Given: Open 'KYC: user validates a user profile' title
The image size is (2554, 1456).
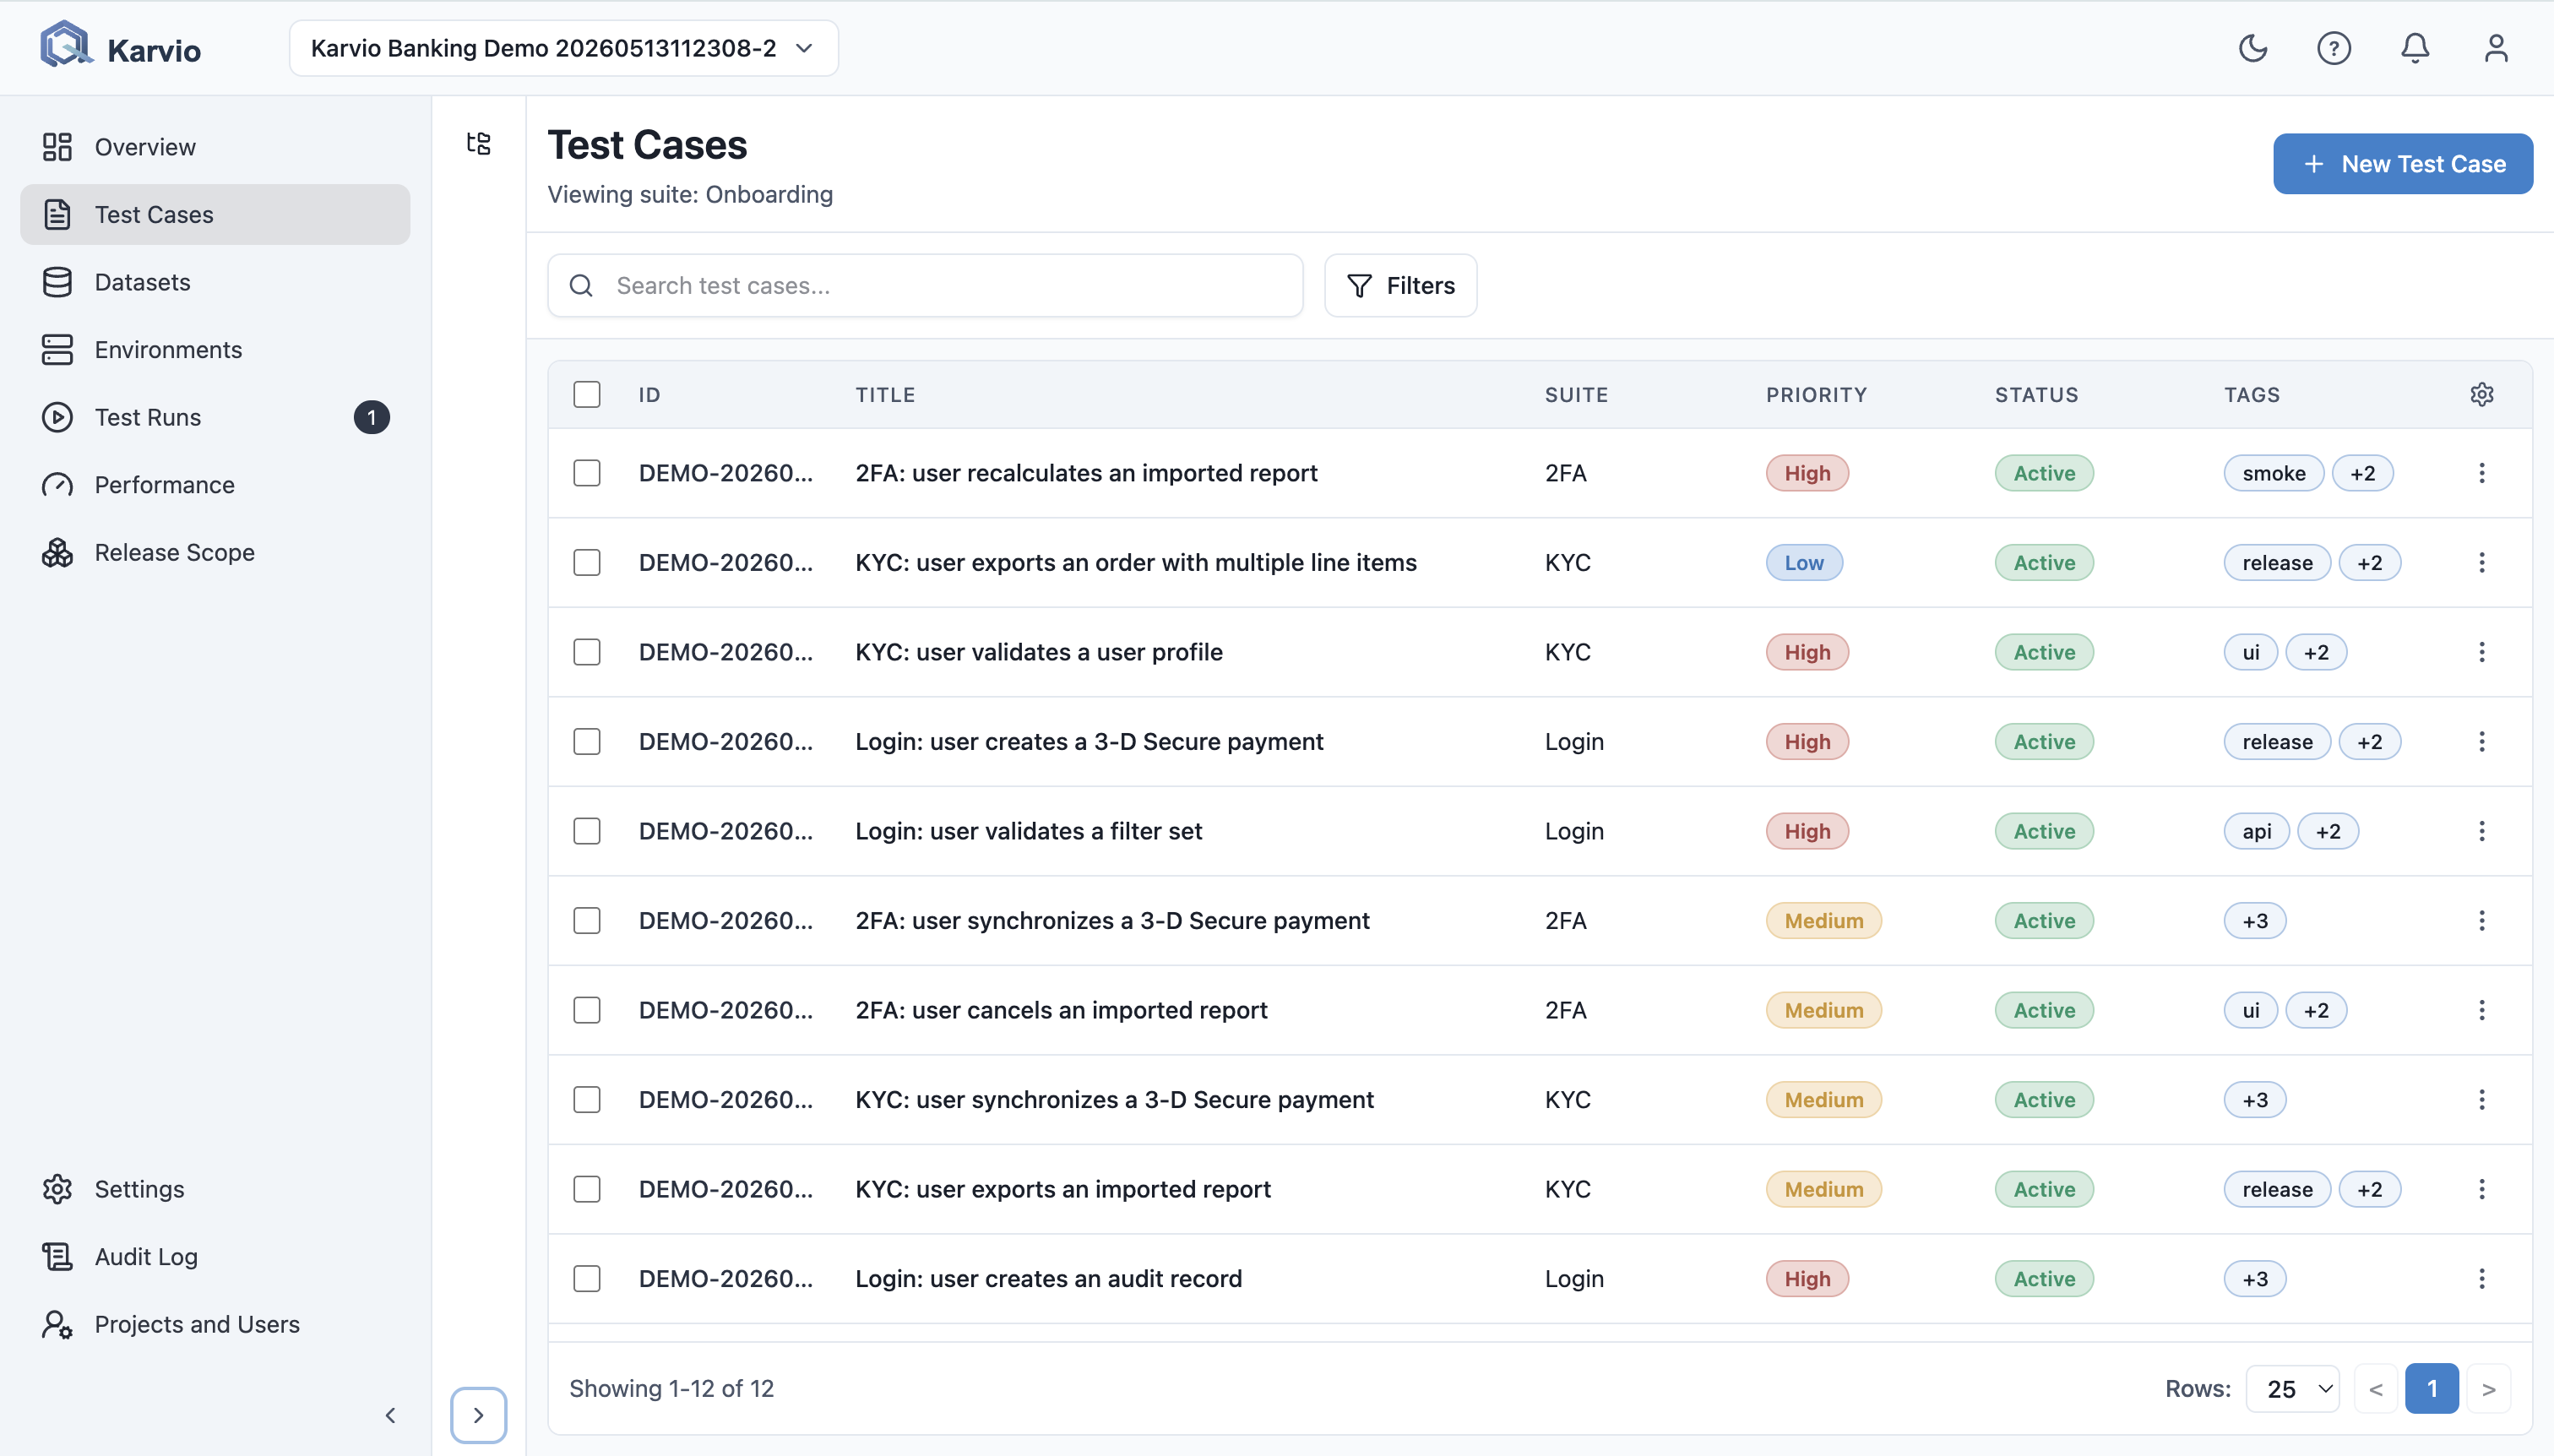Looking at the screenshot, I should pos(1038,652).
